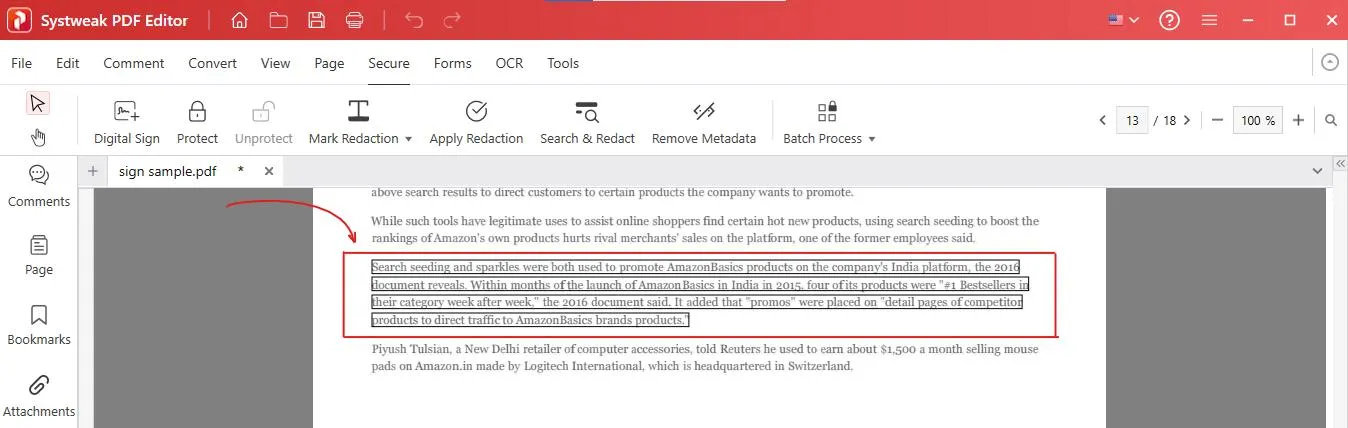Viewport: 1348px width, 428px height.
Task: Go to the next page arrow
Action: tap(1187, 120)
